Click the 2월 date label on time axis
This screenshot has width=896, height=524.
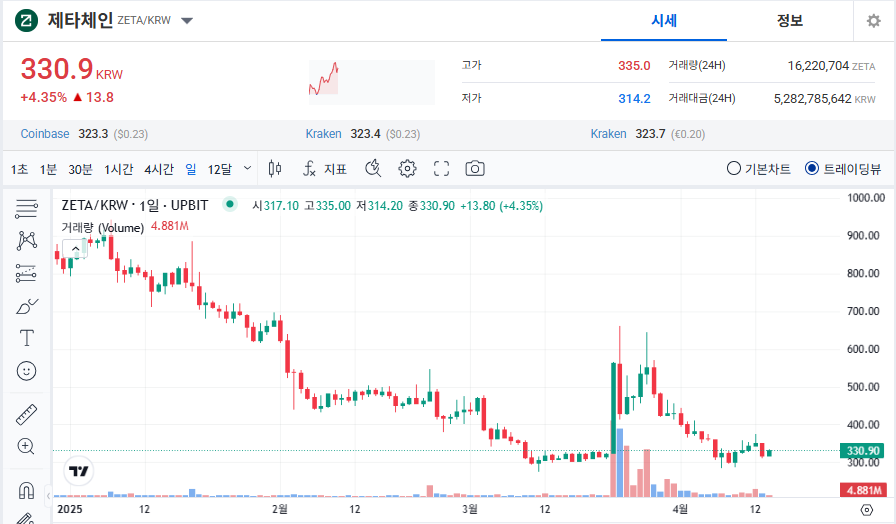279,509
